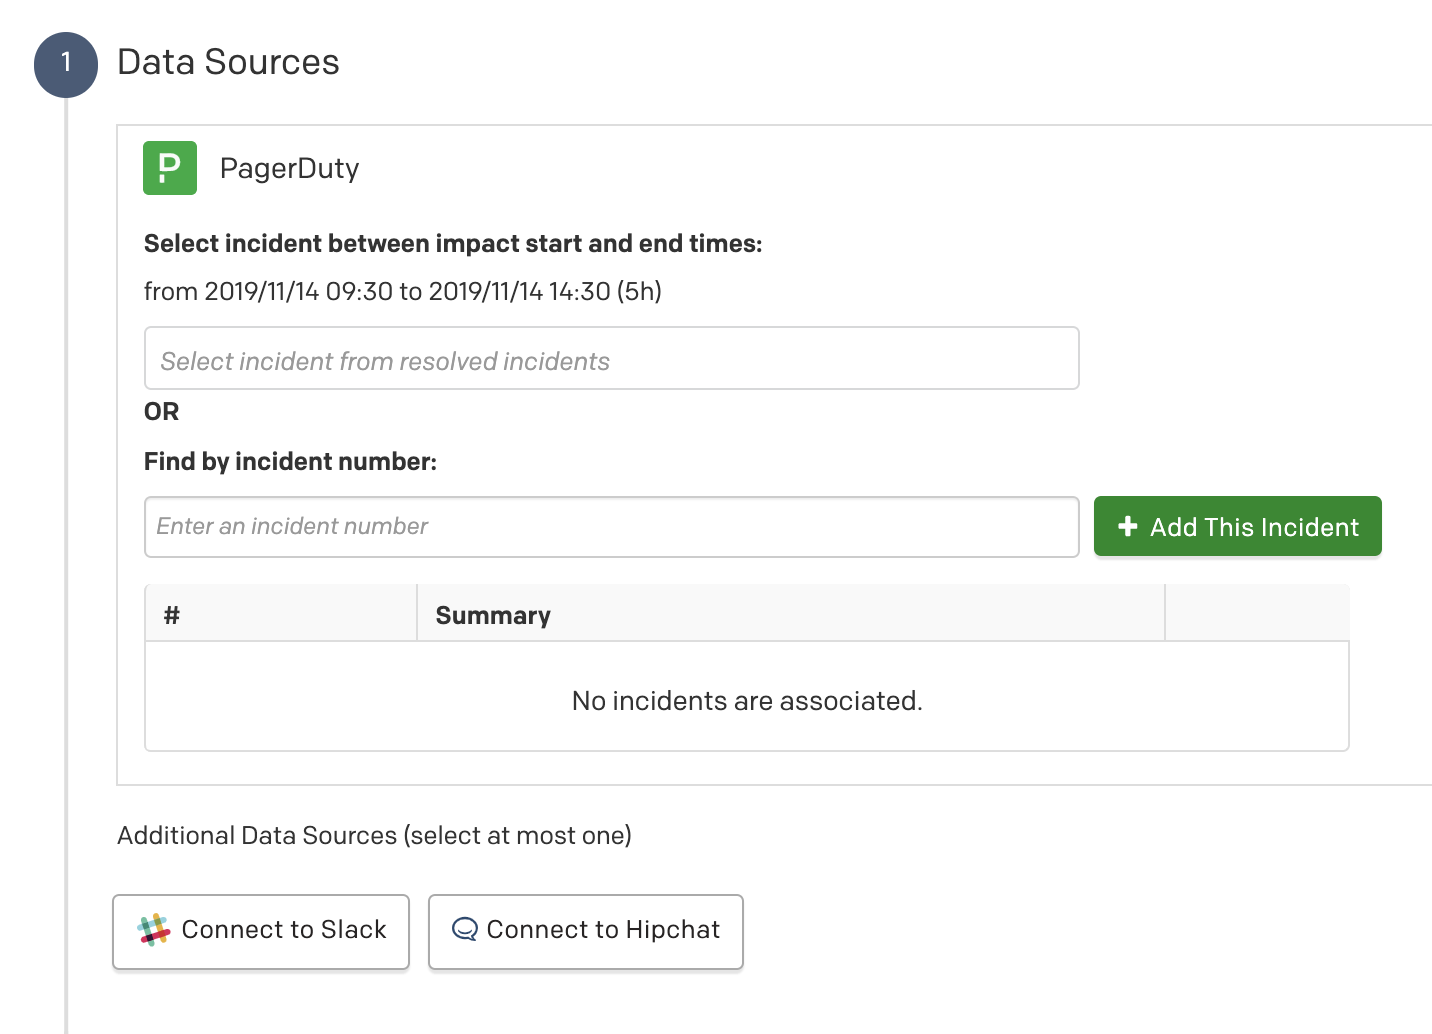The image size is (1432, 1034).
Task: Connect the Hipchat data source
Action: point(585,931)
